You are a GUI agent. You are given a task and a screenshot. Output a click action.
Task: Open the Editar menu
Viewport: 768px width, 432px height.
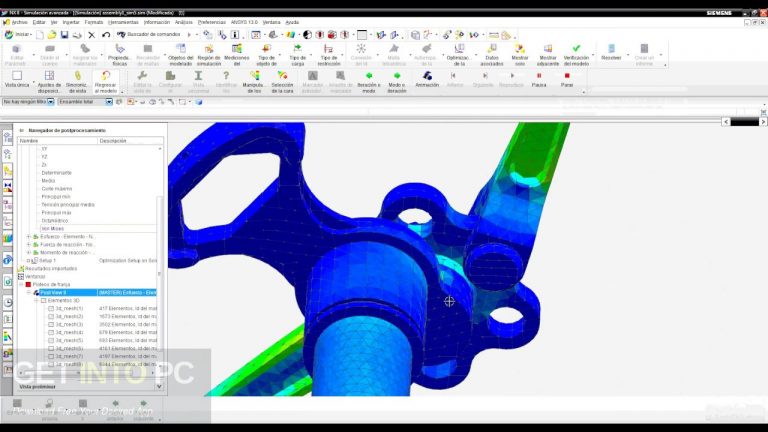coord(39,22)
